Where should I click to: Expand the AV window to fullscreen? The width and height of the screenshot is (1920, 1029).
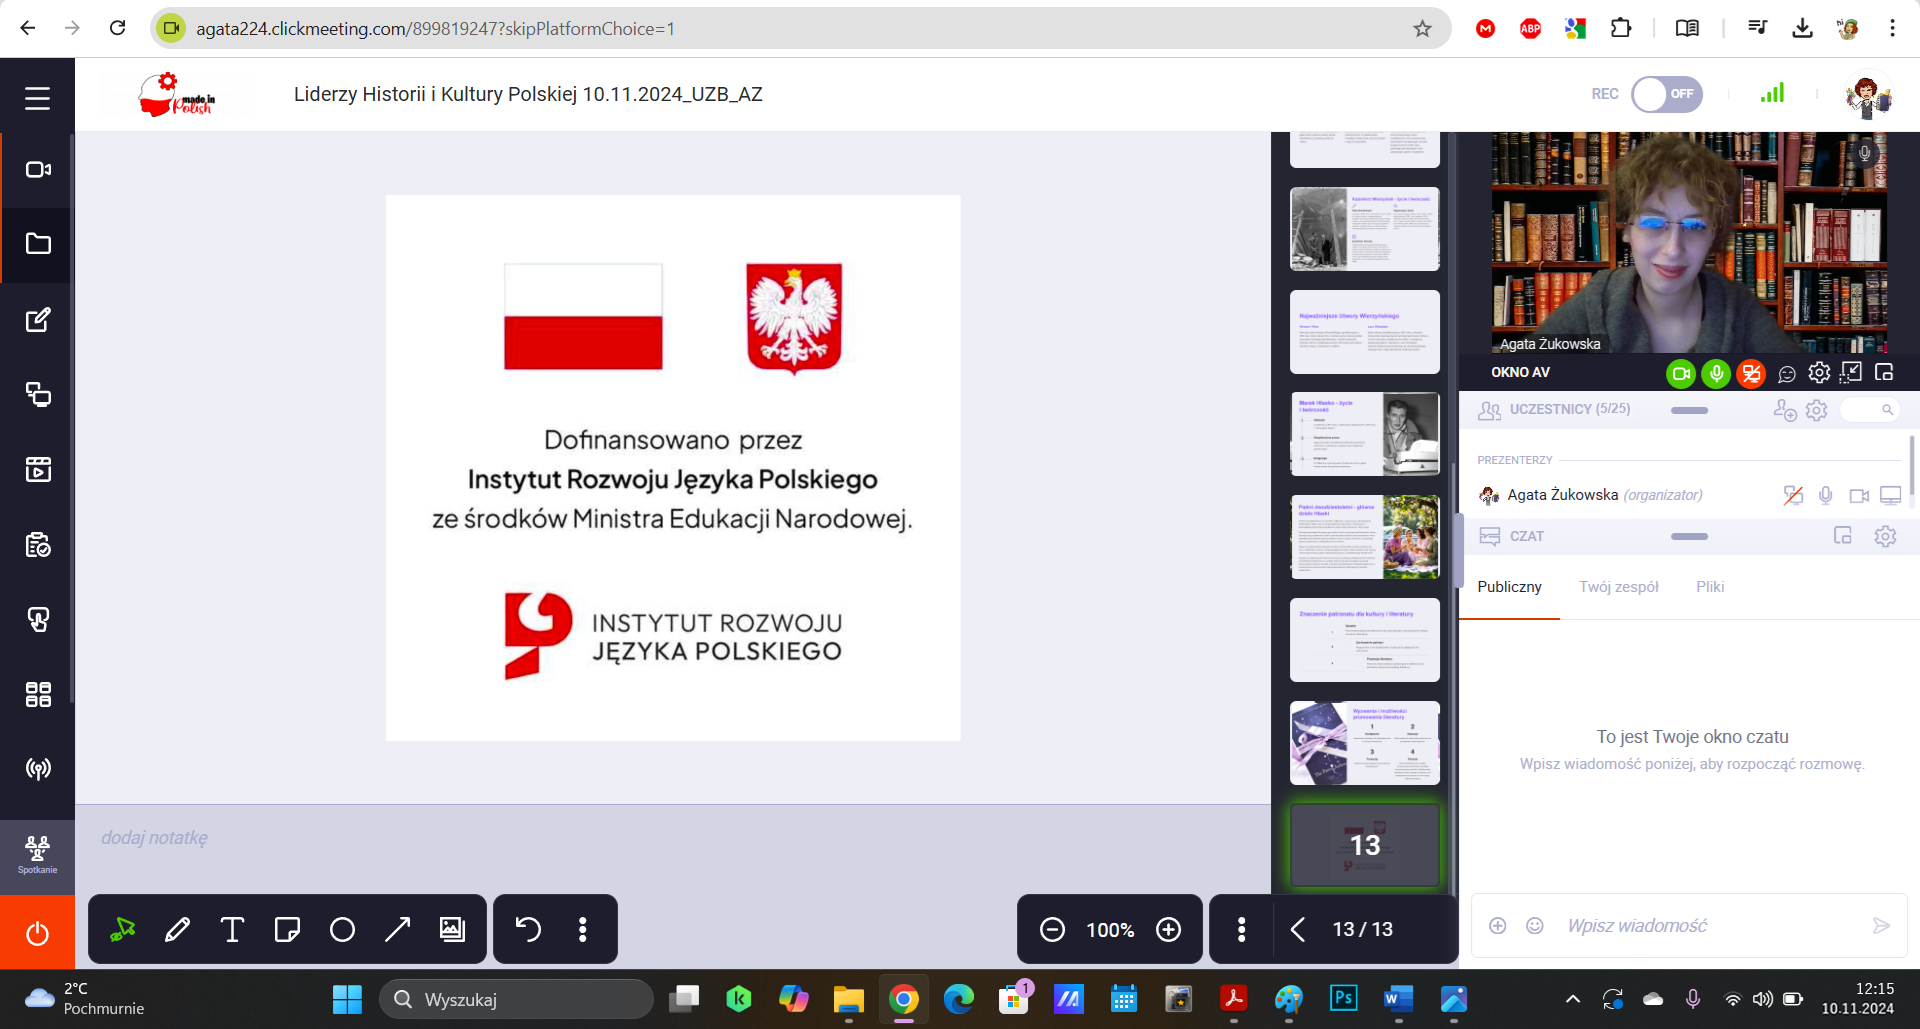coord(1852,372)
